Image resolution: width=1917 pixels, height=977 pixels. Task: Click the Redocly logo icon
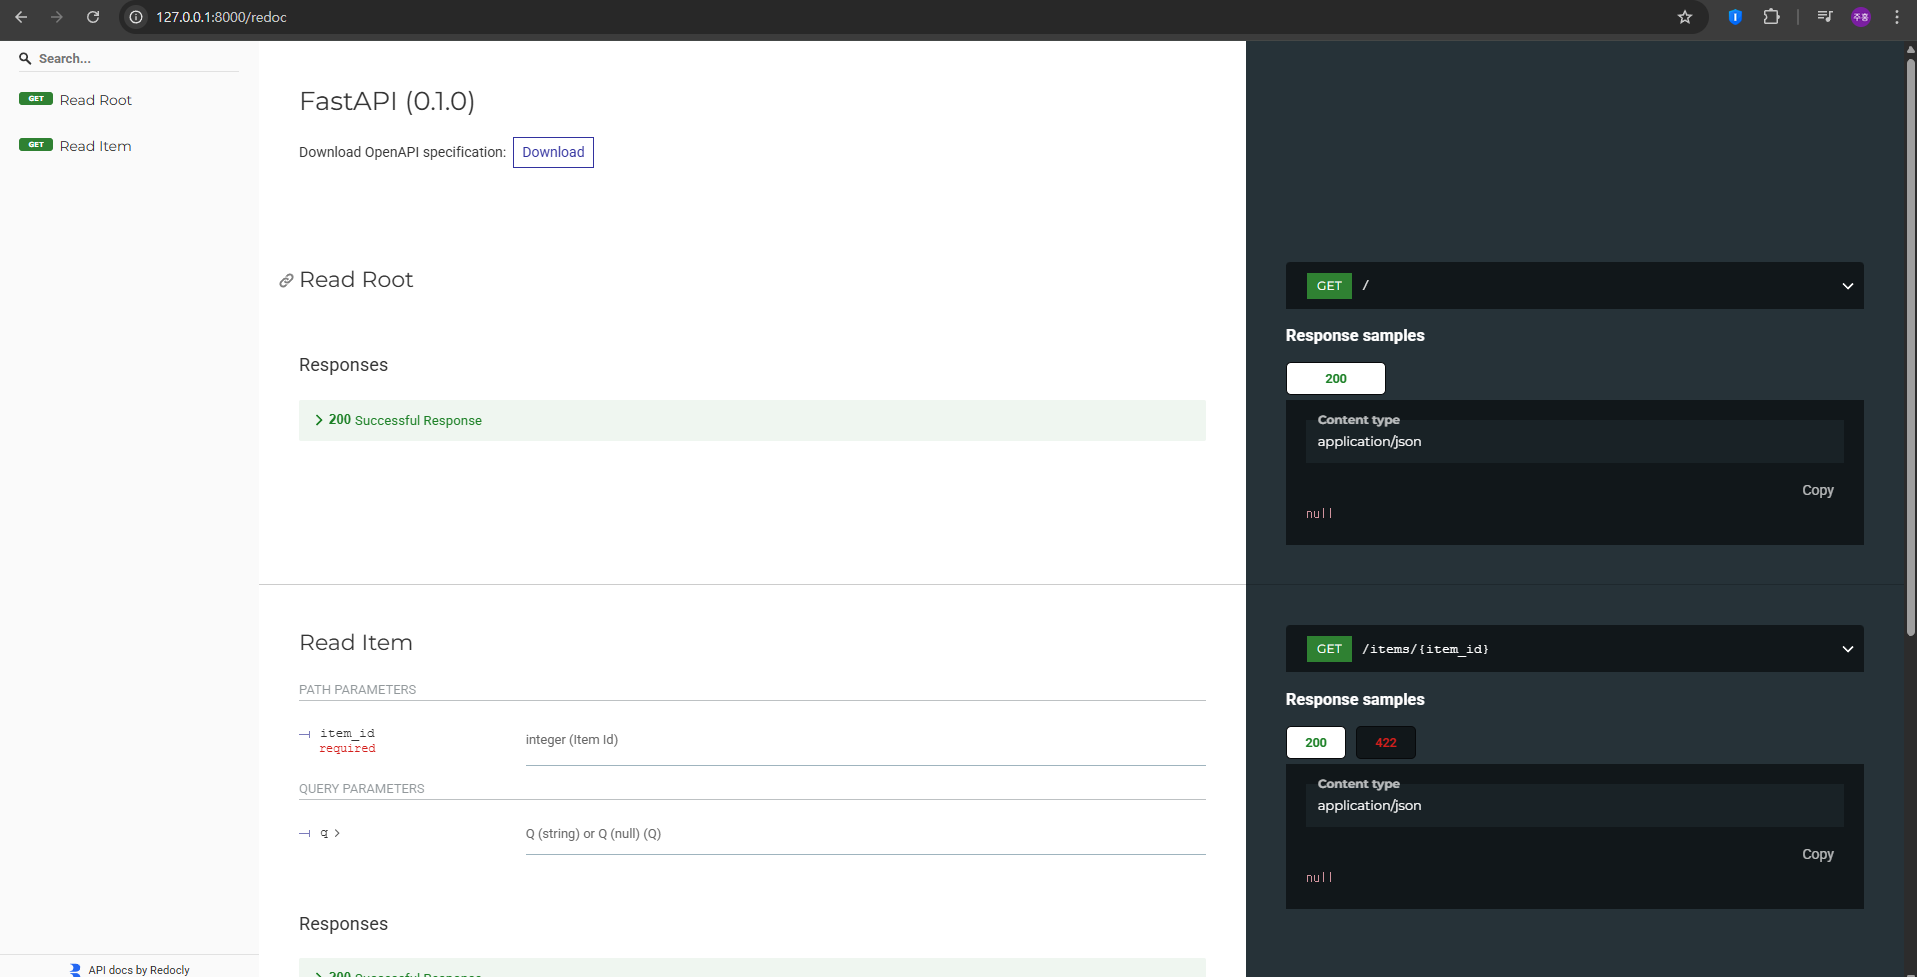(75, 970)
